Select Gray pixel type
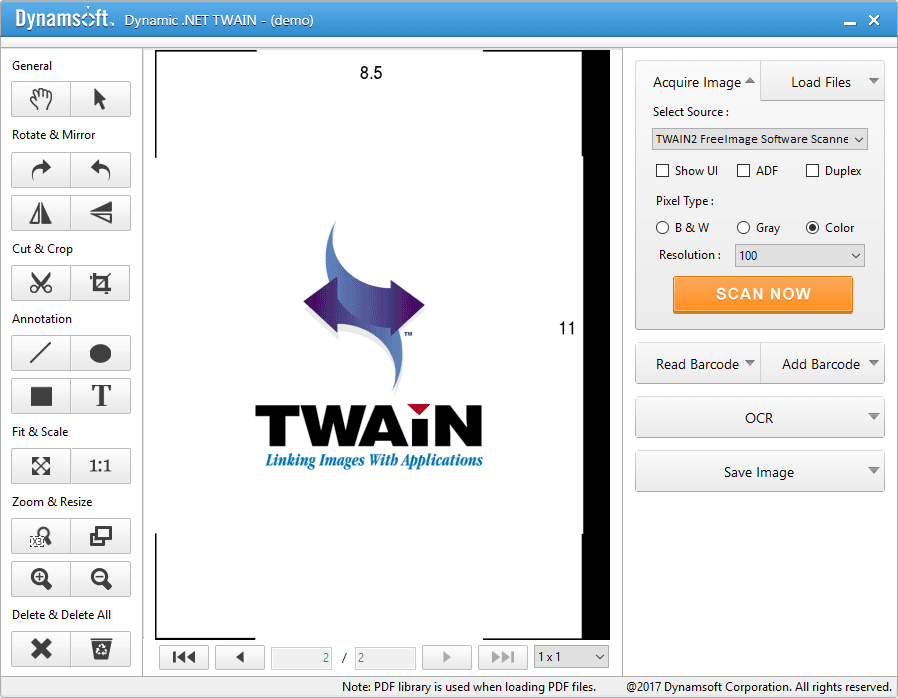Viewport: 898px width, 698px height. click(743, 228)
